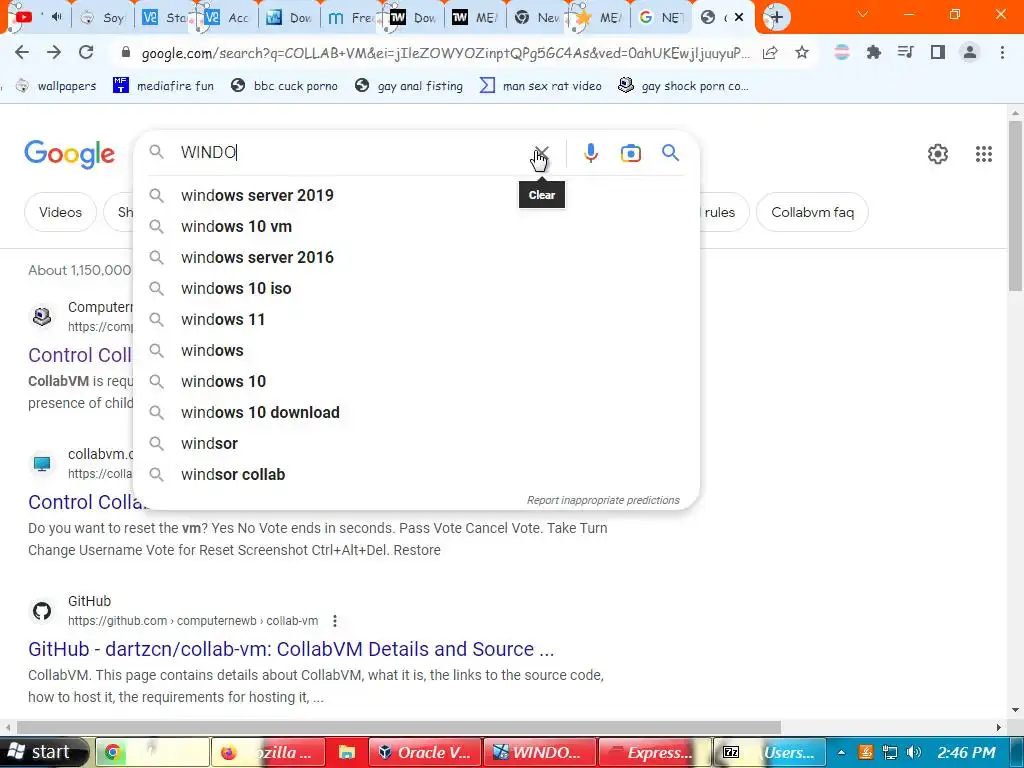Clear the search box text
The height and width of the screenshot is (768, 1024).
(541, 153)
